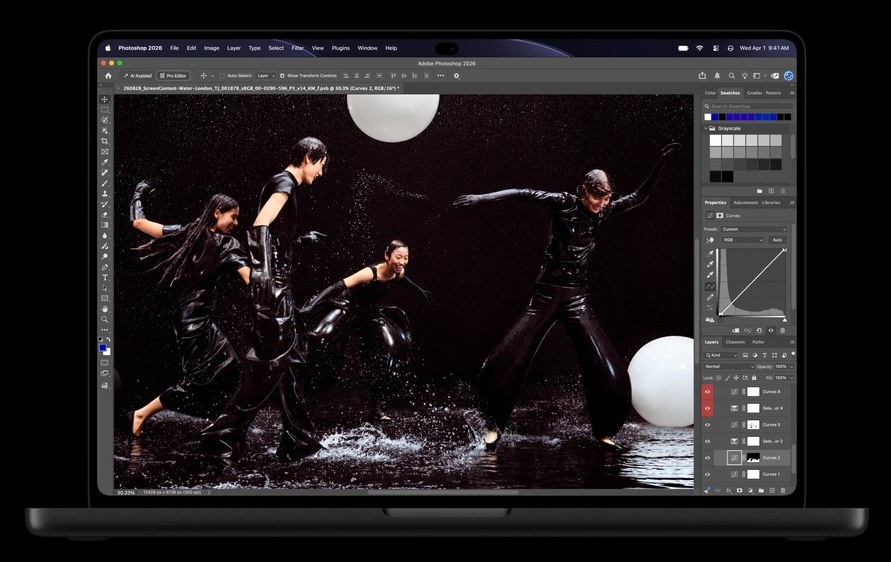This screenshot has height=562, width=891.
Task: Open the Image menu
Action: (211, 48)
